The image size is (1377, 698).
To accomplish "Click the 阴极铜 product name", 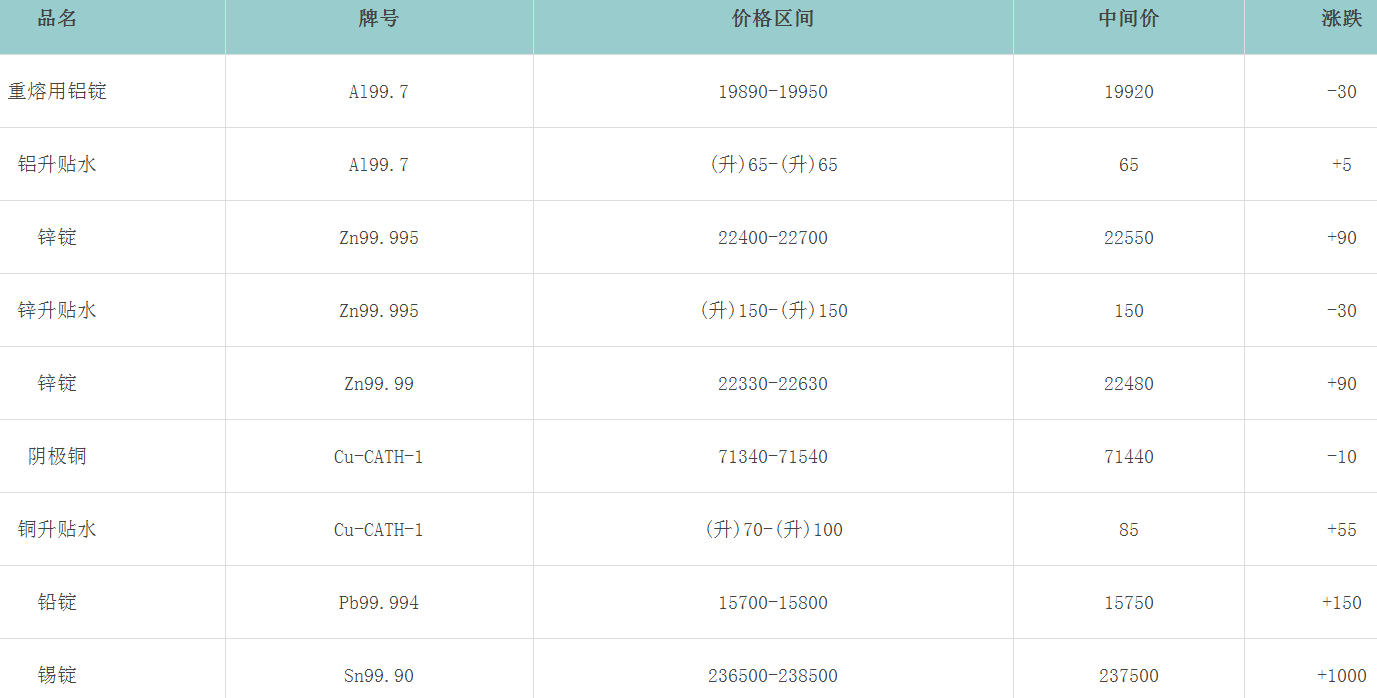I will click(57, 456).
